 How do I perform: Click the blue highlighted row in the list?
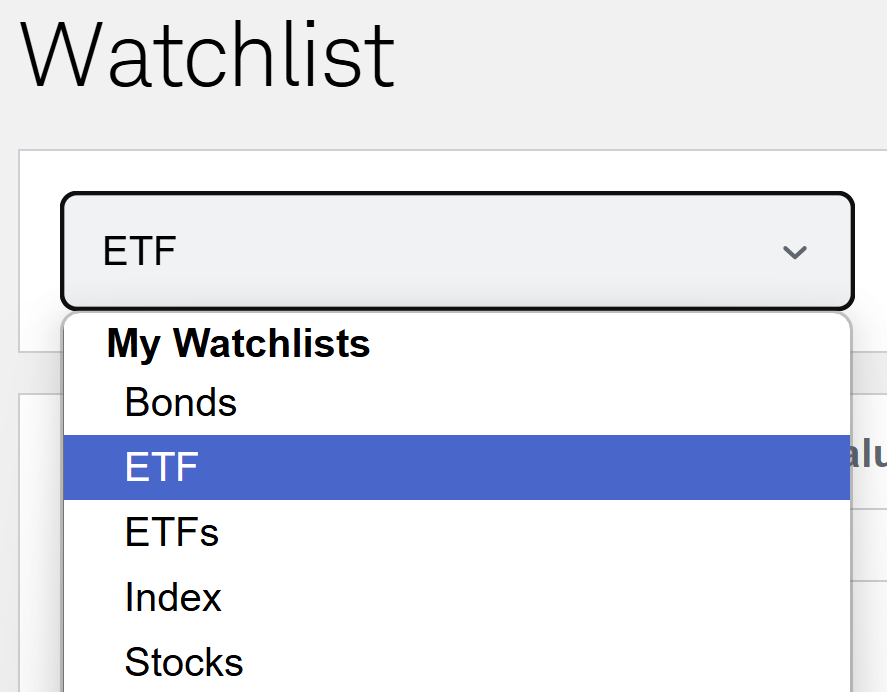click(x=456, y=468)
